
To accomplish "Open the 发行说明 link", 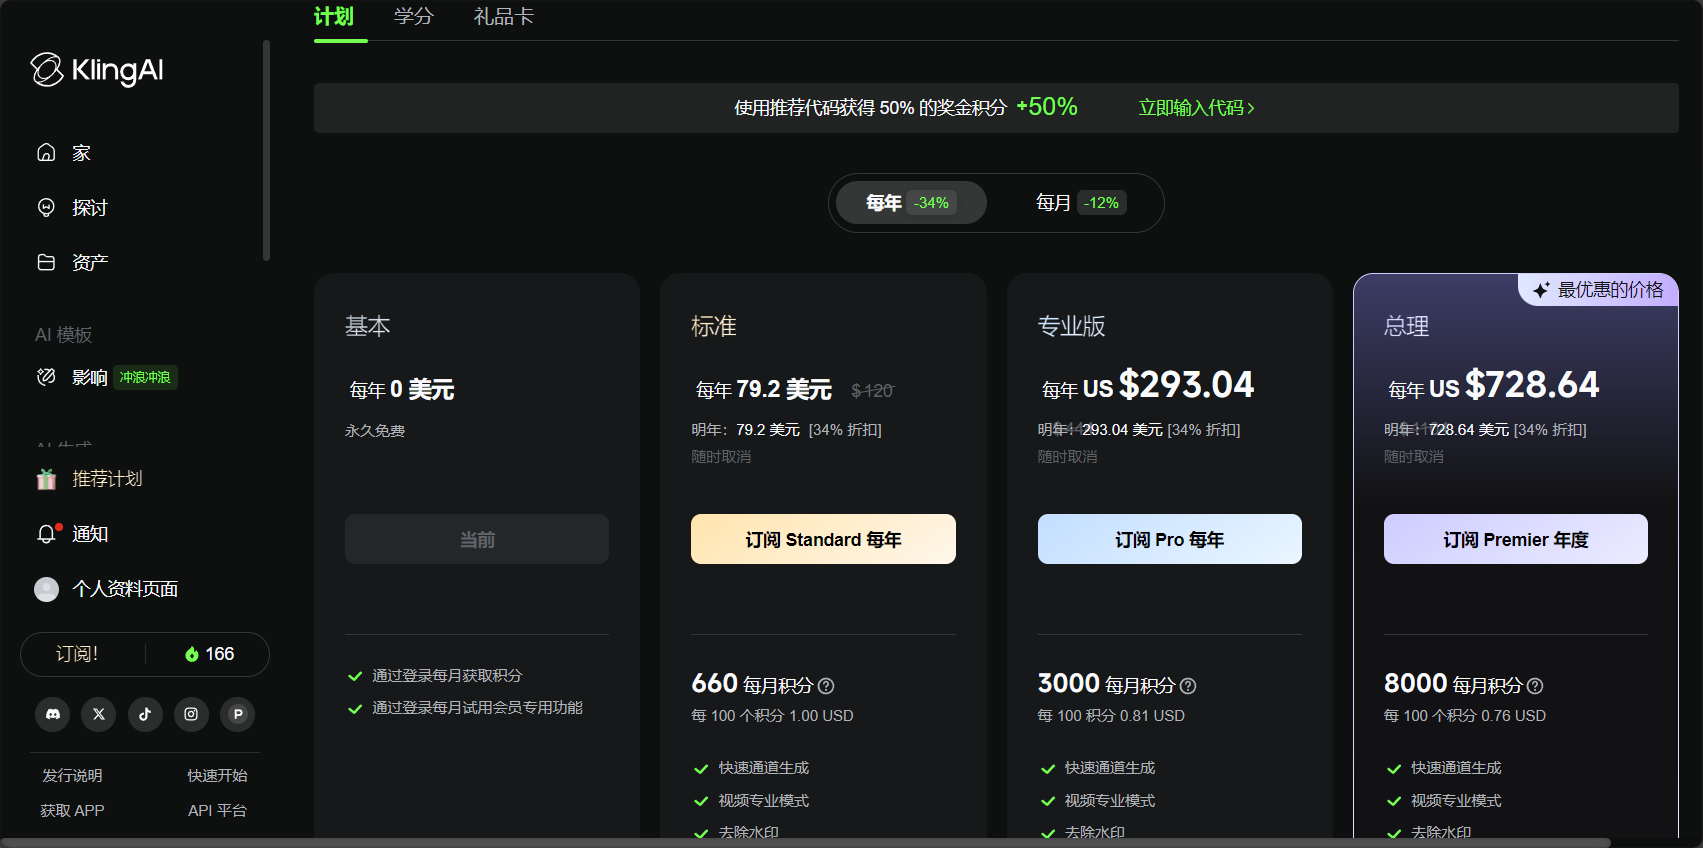I will [x=72, y=776].
